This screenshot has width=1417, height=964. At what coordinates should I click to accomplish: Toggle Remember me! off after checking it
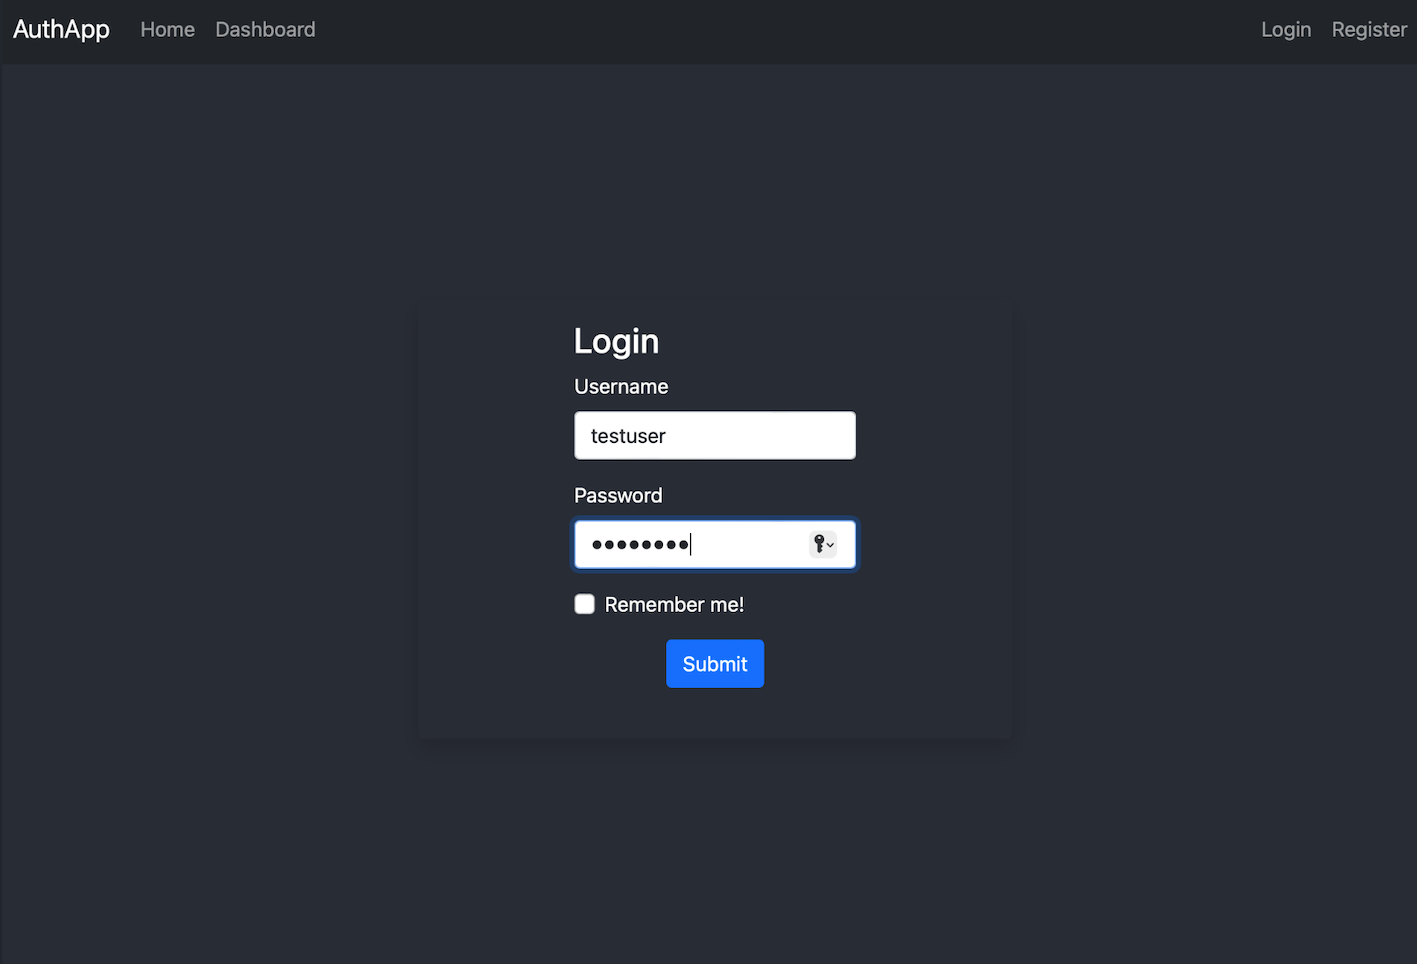584,604
